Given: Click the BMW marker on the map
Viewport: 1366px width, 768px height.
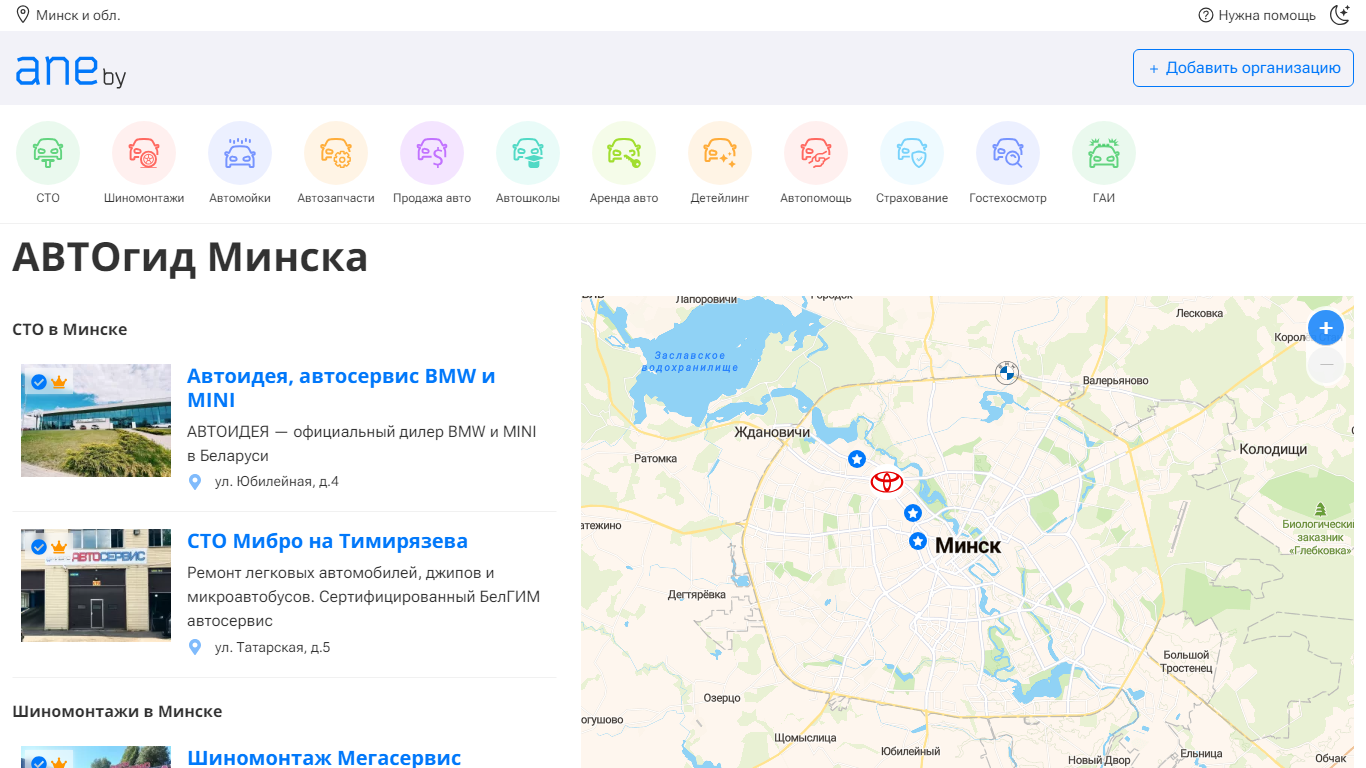Looking at the screenshot, I should 1006,373.
